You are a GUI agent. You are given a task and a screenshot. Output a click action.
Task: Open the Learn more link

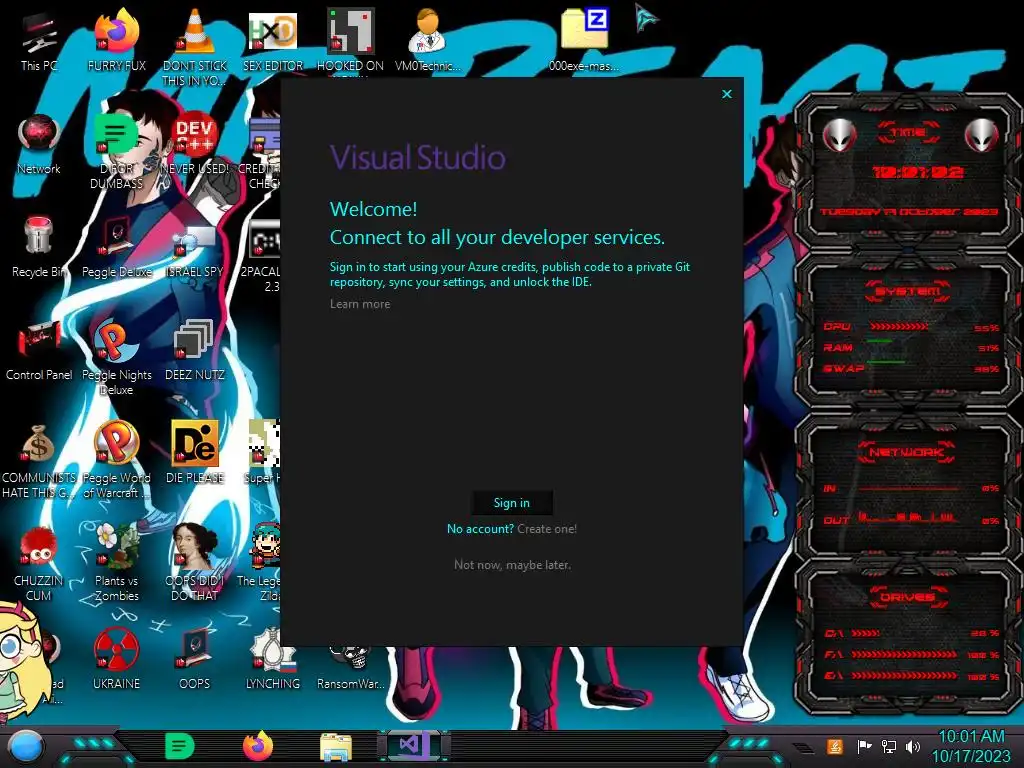coord(360,304)
